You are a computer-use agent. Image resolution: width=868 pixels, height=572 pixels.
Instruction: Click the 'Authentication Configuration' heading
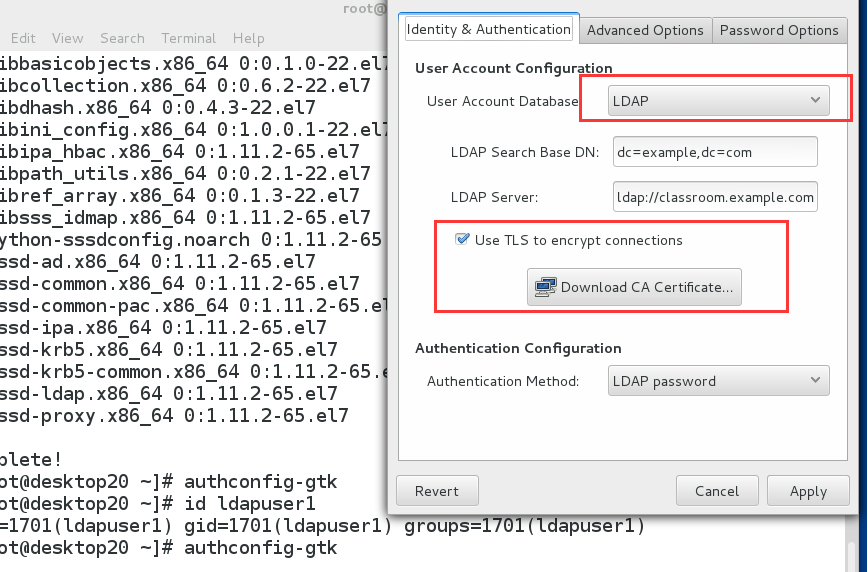click(518, 348)
